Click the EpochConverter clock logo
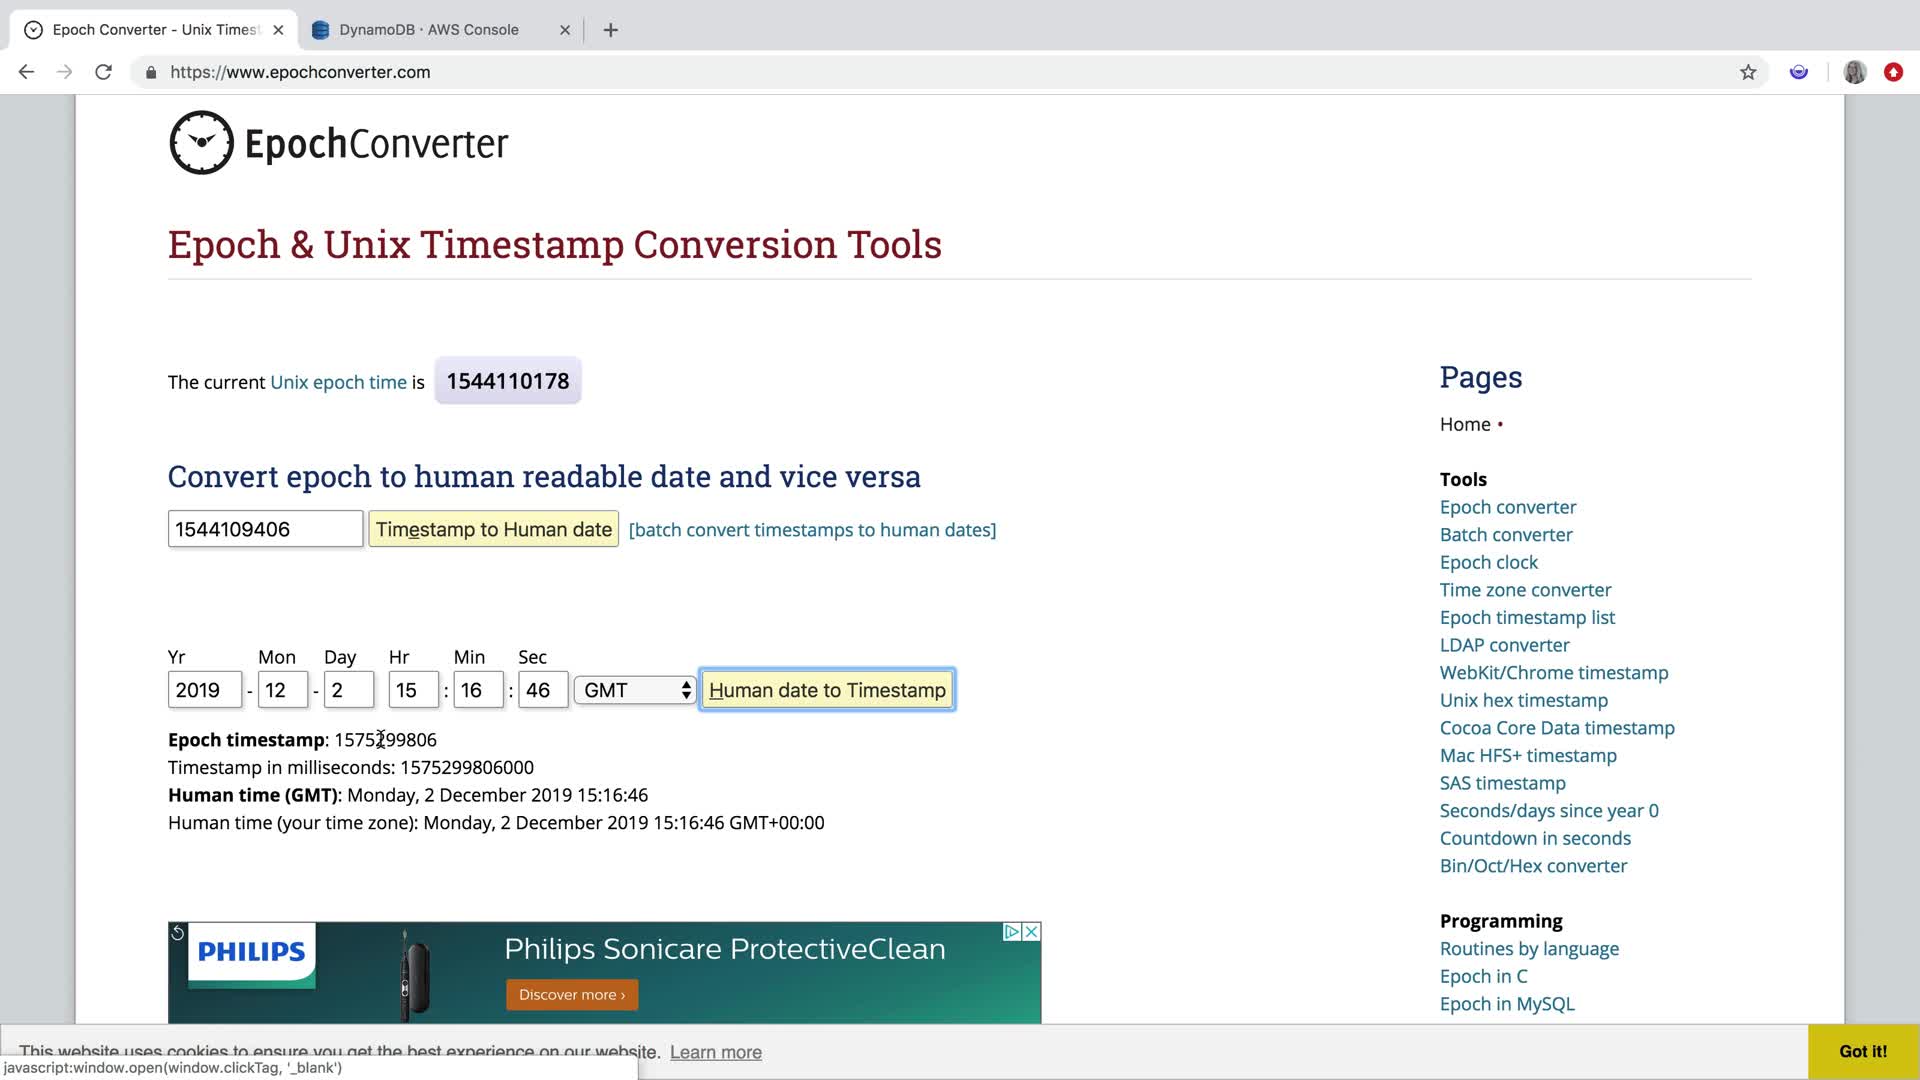The image size is (1920, 1080). click(x=201, y=143)
